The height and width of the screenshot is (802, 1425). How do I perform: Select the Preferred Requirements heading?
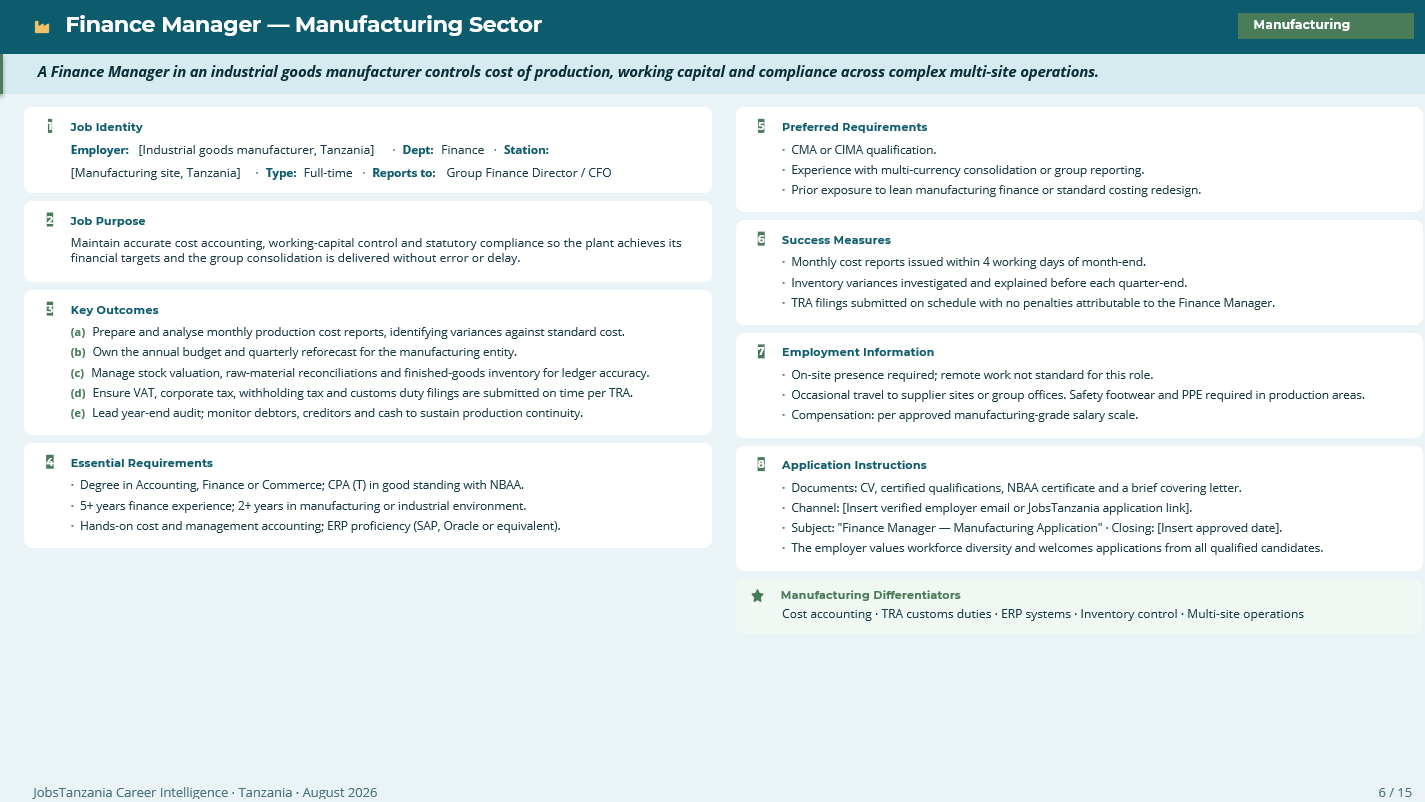[855, 127]
